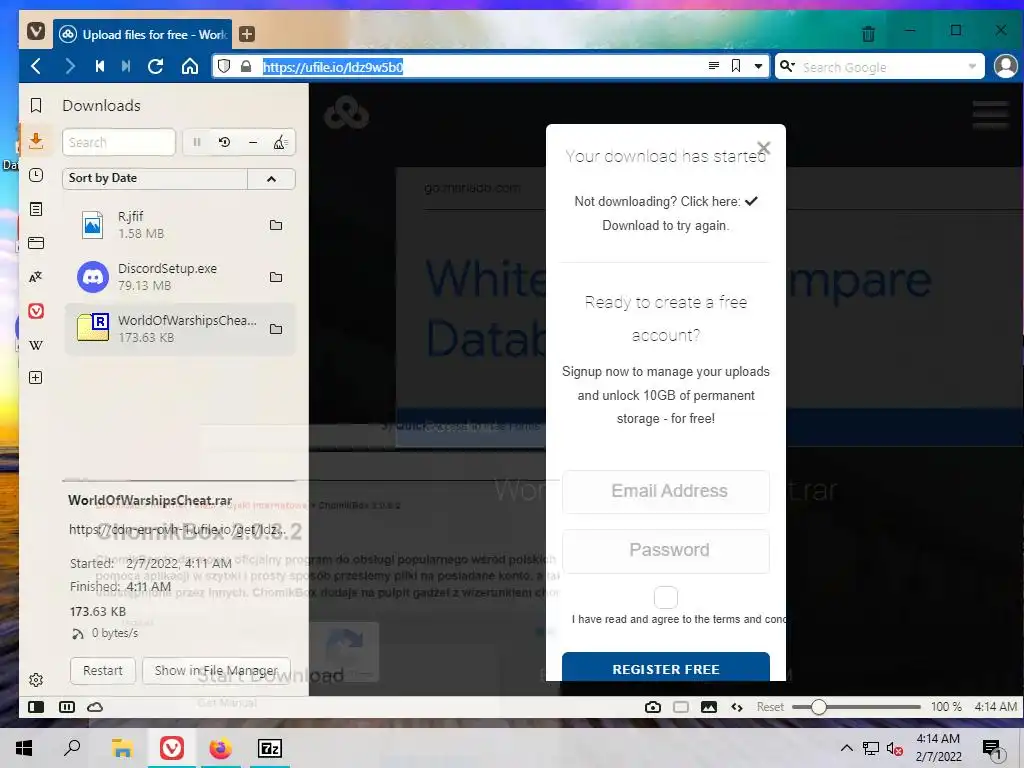Toggle reader view in address bar

click(x=714, y=66)
